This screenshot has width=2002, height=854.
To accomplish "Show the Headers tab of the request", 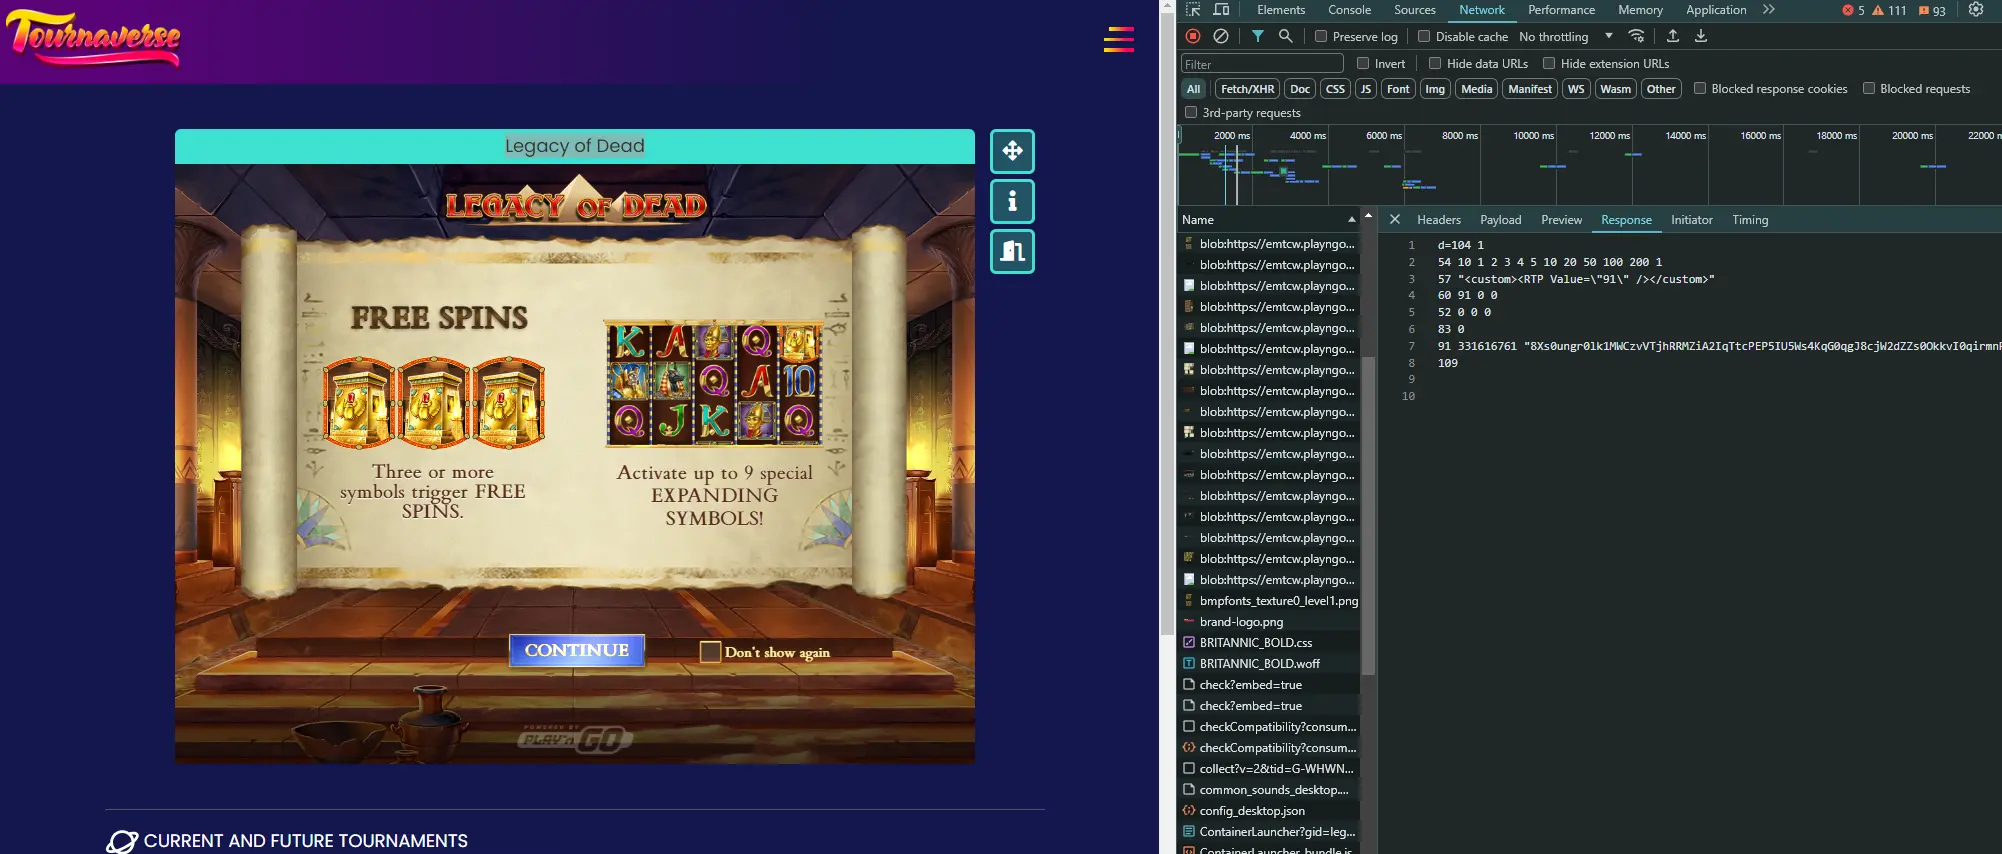I will (x=1439, y=220).
